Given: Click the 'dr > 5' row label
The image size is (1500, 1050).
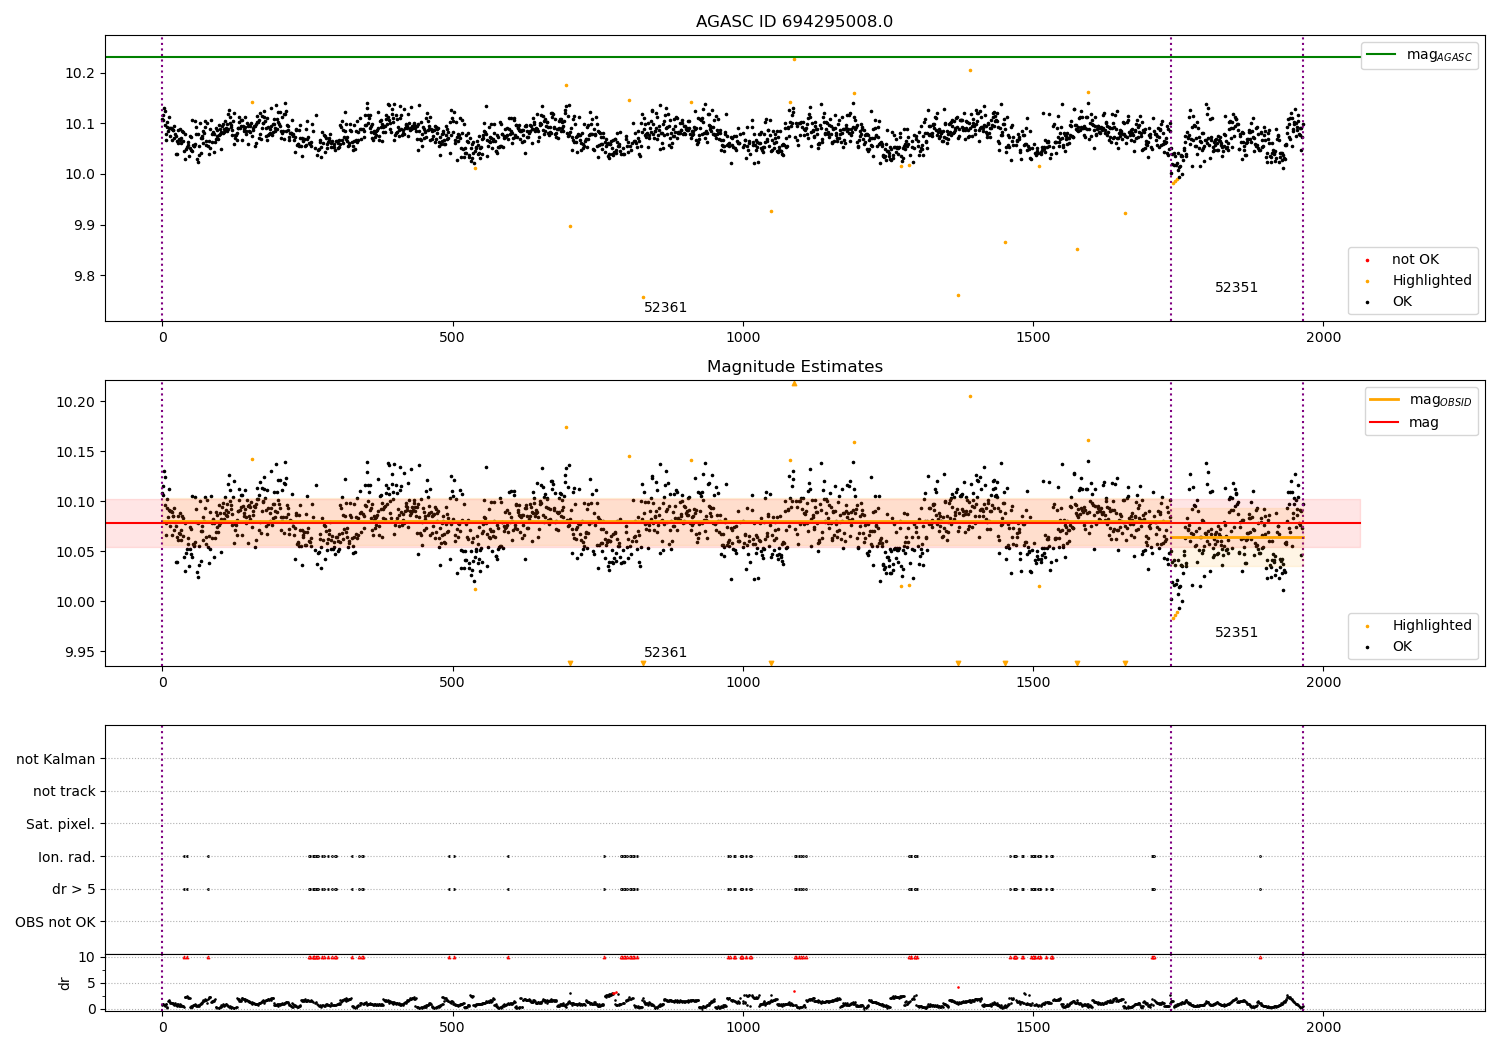Looking at the screenshot, I should tap(74, 890).
